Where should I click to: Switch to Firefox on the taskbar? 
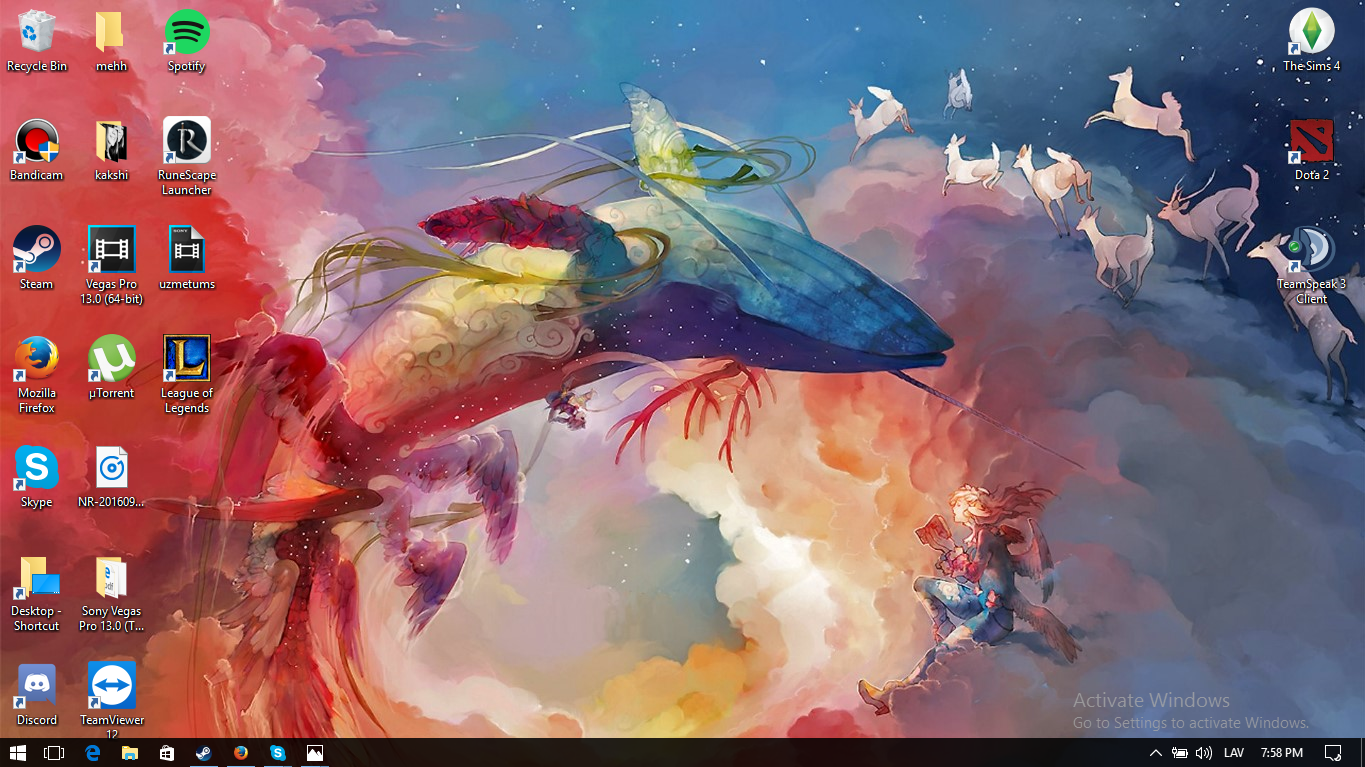(240, 752)
